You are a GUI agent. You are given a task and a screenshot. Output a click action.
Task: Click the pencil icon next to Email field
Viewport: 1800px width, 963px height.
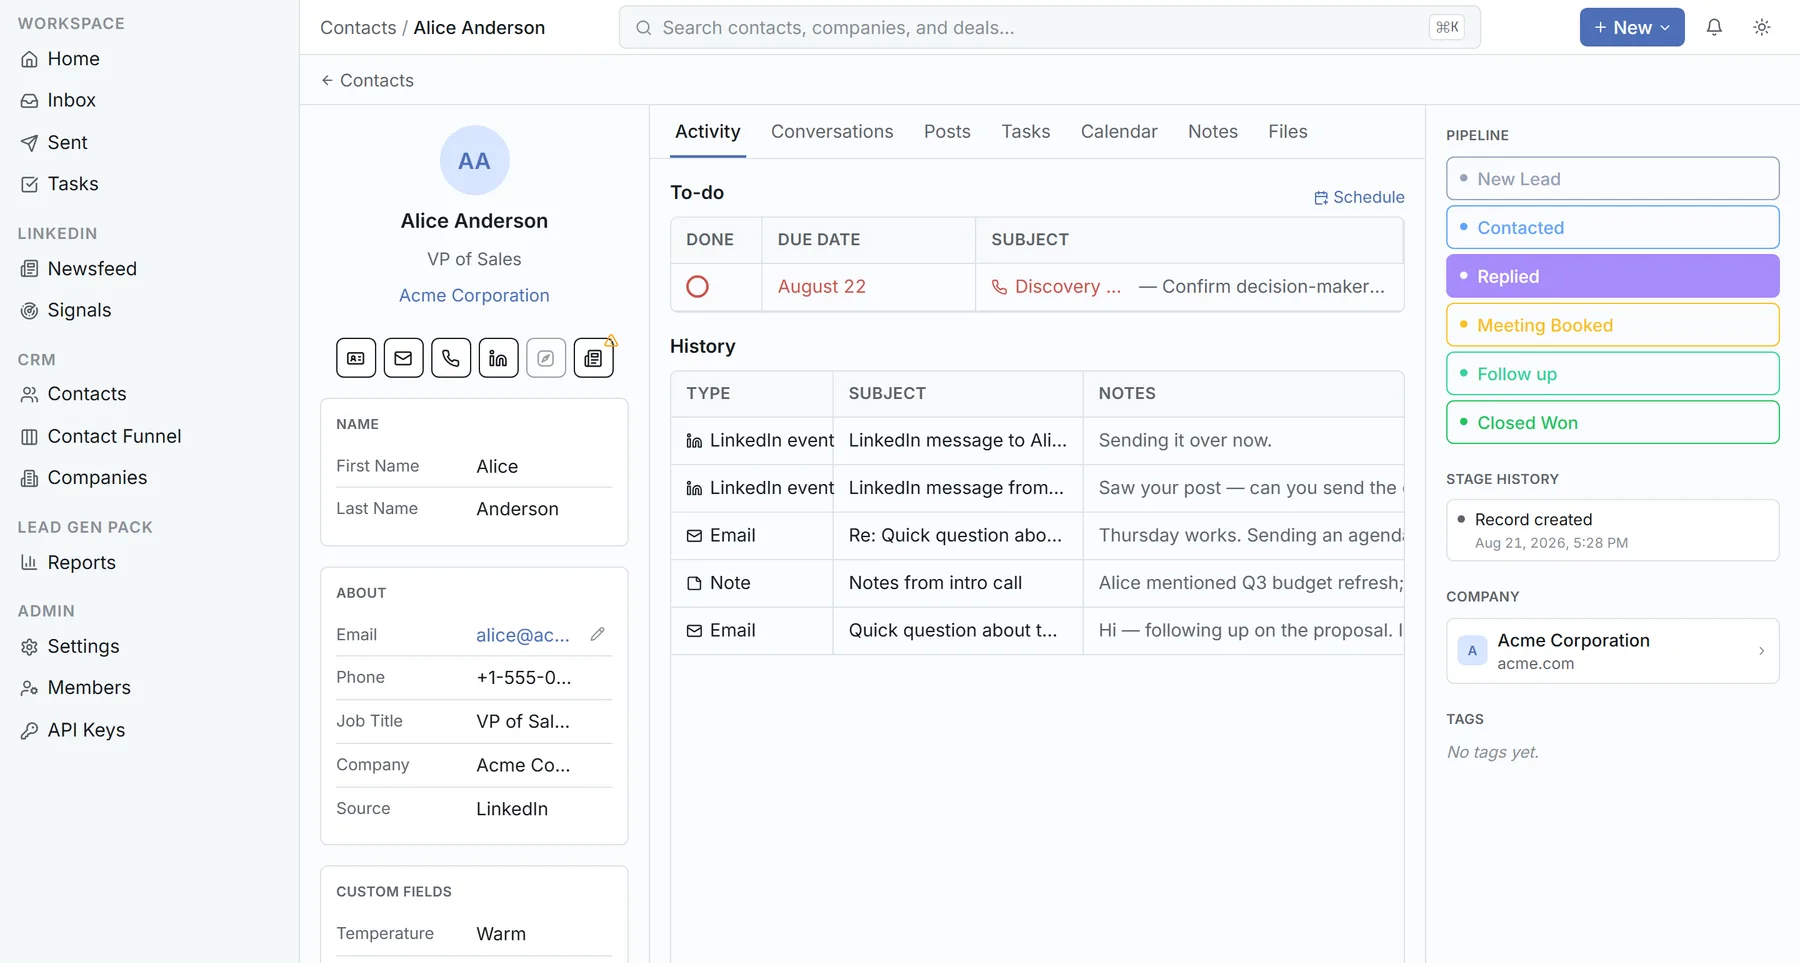click(x=597, y=634)
